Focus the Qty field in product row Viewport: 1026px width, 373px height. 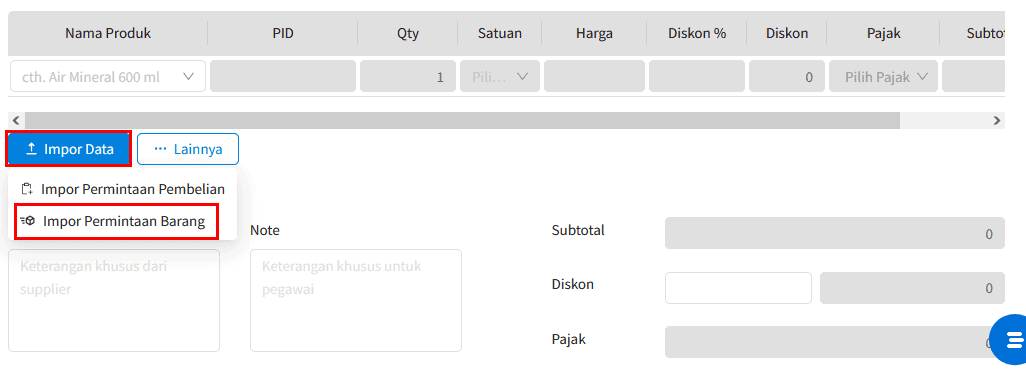tap(408, 77)
